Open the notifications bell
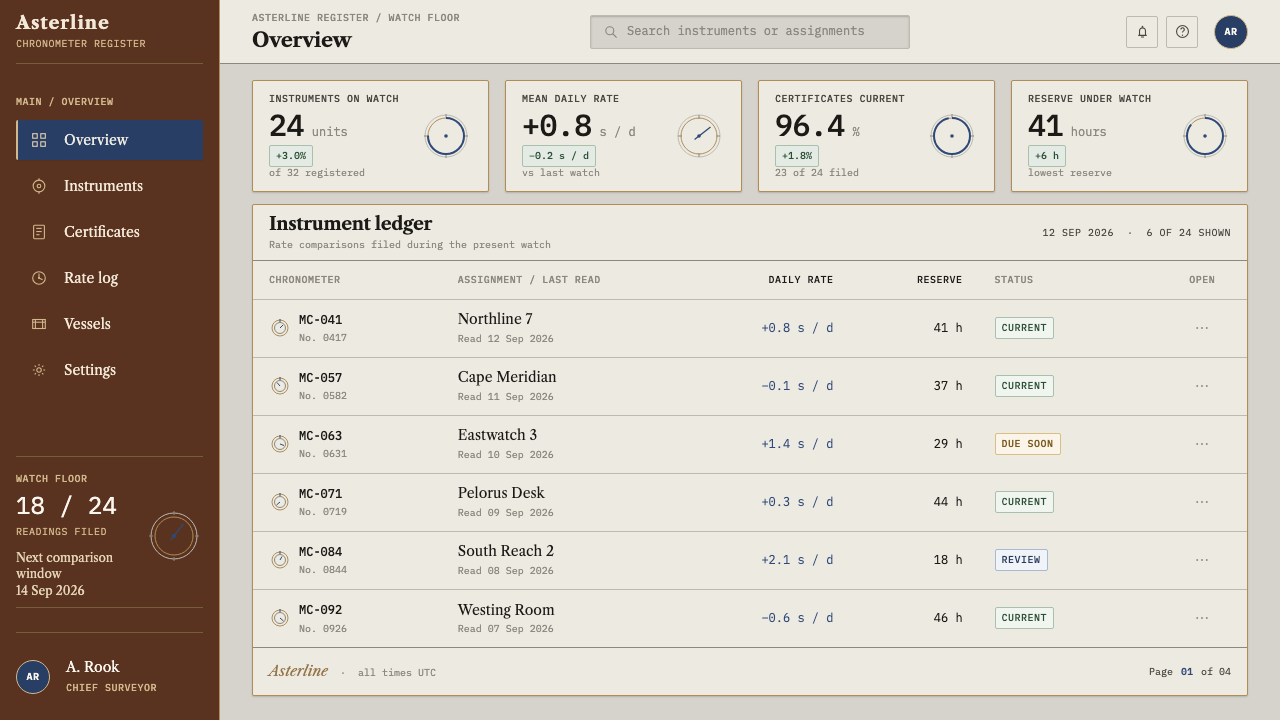This screenshot has width=1280, height=720. point(1142,32)
